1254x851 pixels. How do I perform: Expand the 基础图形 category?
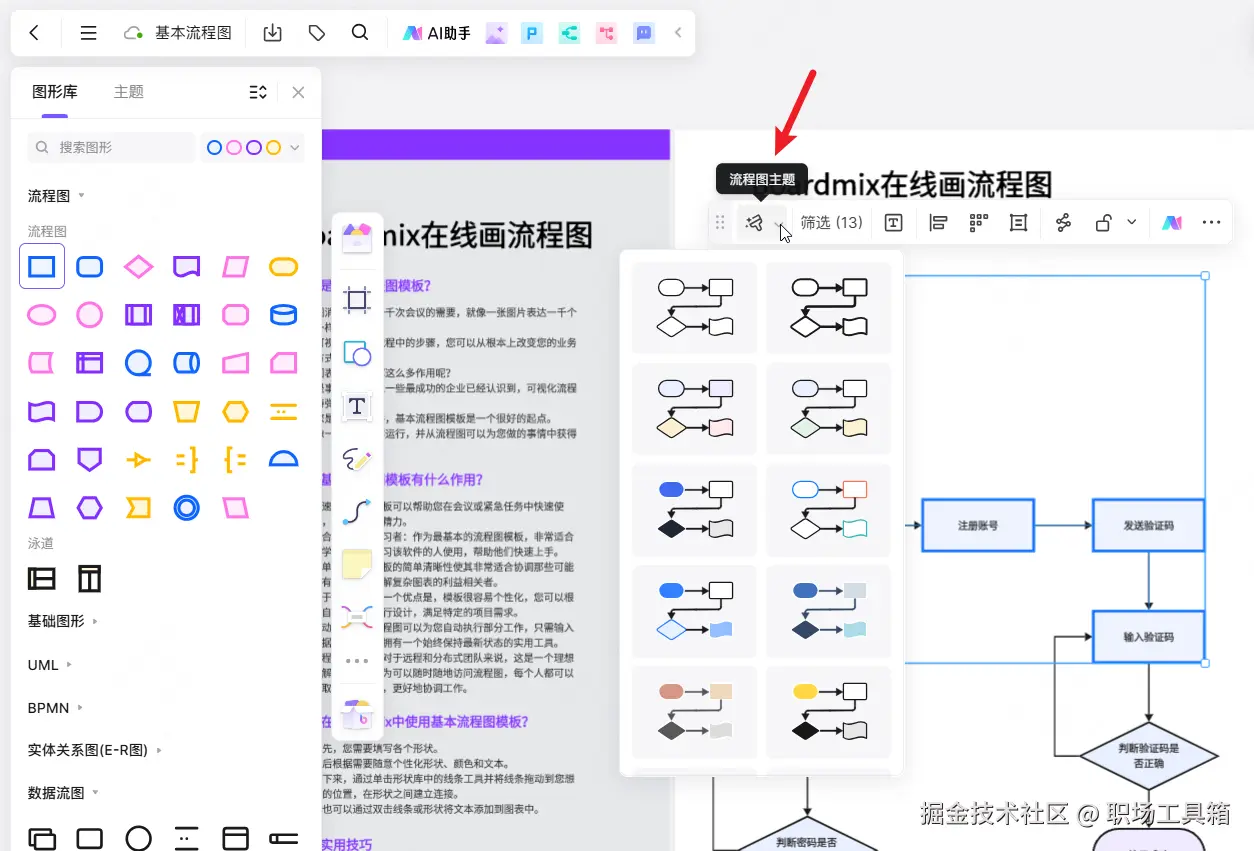point(63,621)
